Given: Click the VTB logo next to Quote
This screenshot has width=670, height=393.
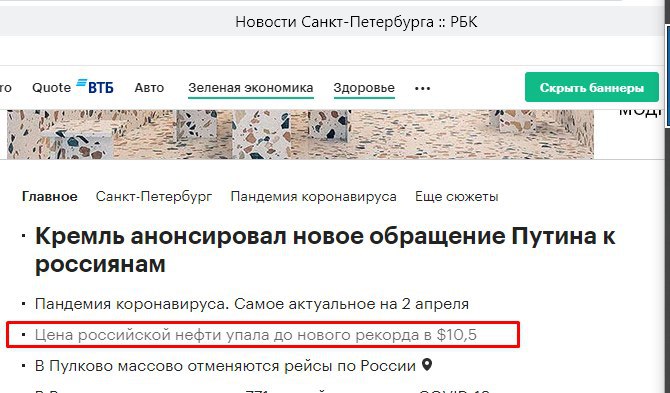Looking at the screenshot, I should point(95,86).
